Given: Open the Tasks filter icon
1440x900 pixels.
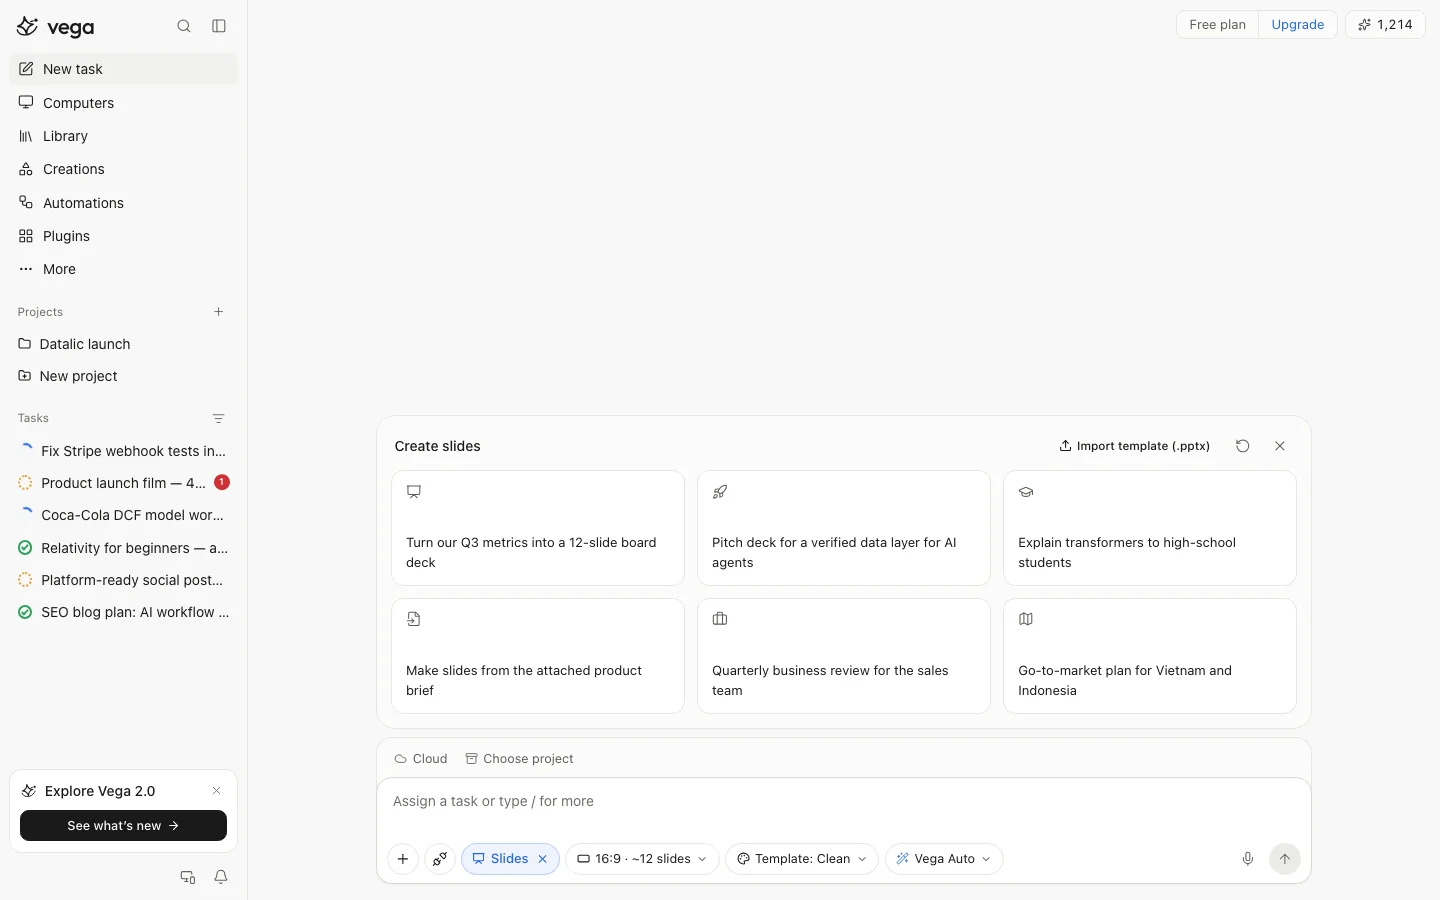Looking at the screenshot, I should pos(219,418).
